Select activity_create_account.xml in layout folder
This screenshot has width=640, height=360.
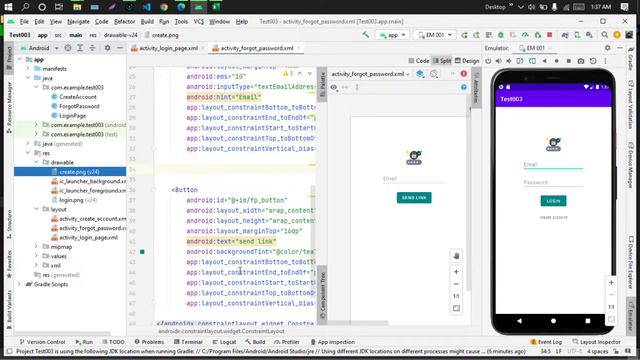[x=89, y=219]
